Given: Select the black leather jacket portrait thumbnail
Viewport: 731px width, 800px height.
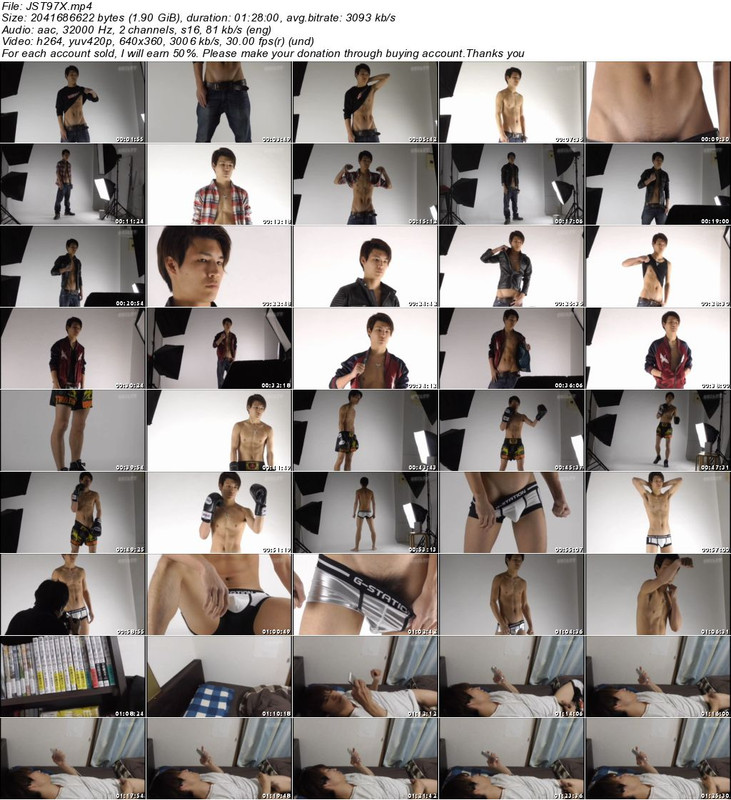Looking at the screenshot, I should [365, 266].
